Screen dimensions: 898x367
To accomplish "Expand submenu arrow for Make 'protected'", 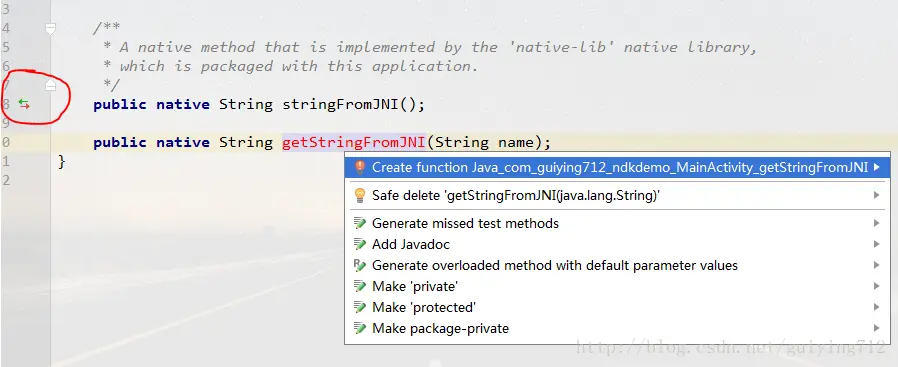I will (877, 307).
